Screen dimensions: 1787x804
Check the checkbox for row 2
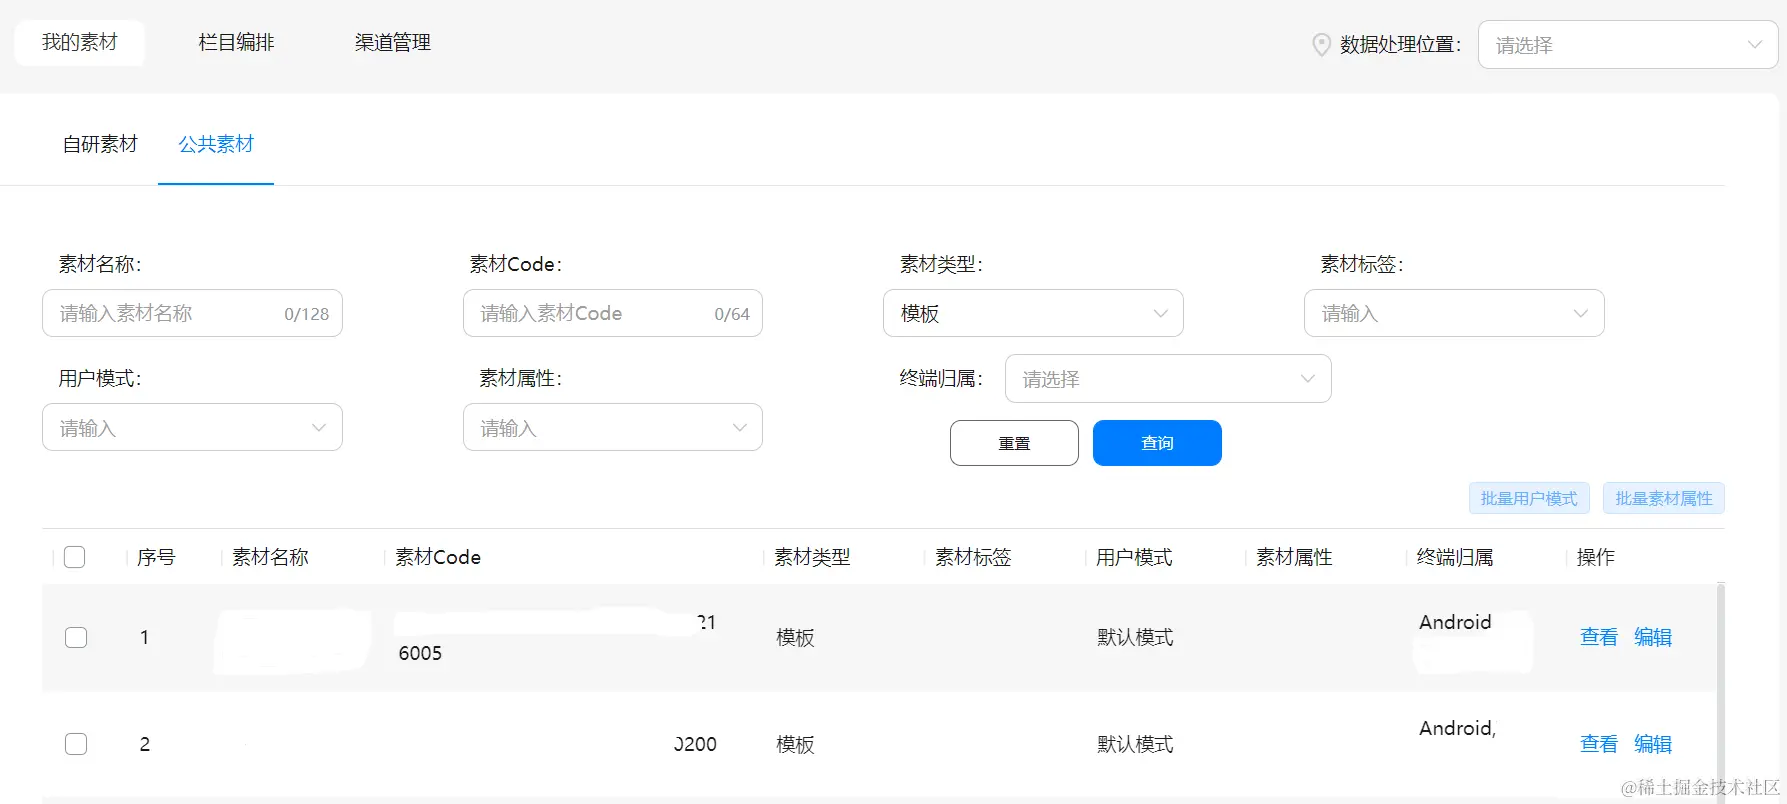[x=76, y=744]
